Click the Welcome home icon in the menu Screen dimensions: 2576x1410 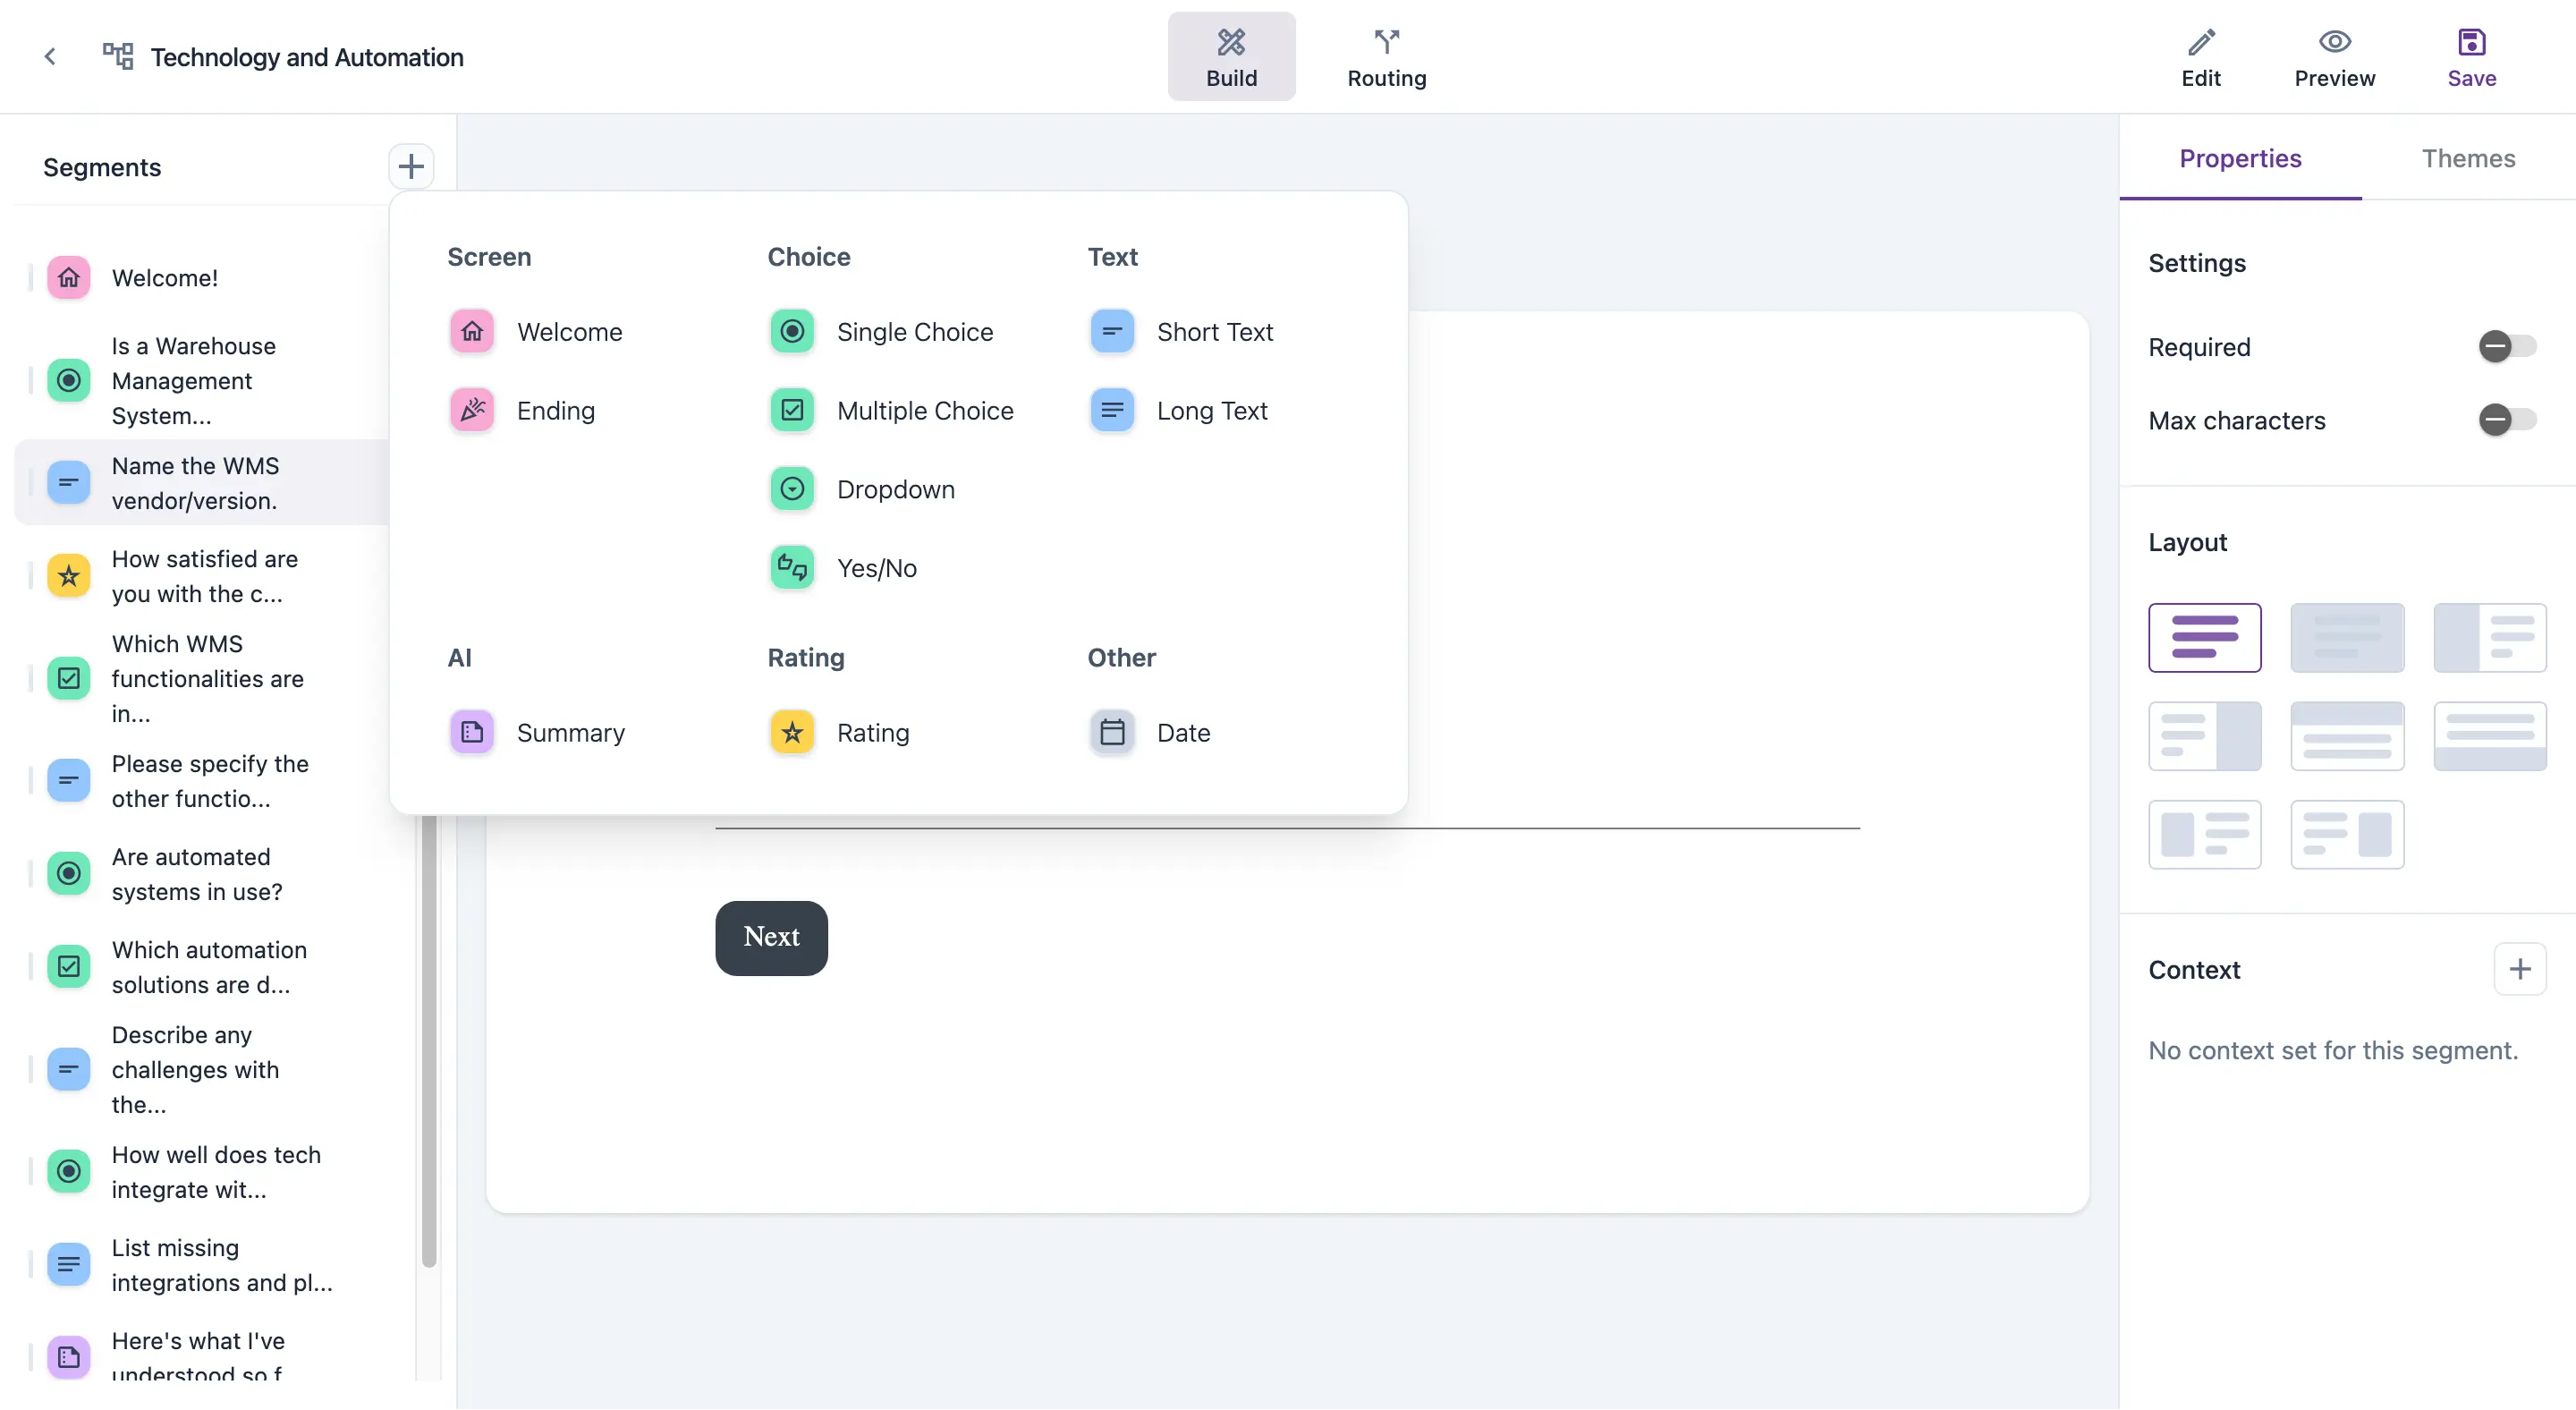[x=472, y=332]
